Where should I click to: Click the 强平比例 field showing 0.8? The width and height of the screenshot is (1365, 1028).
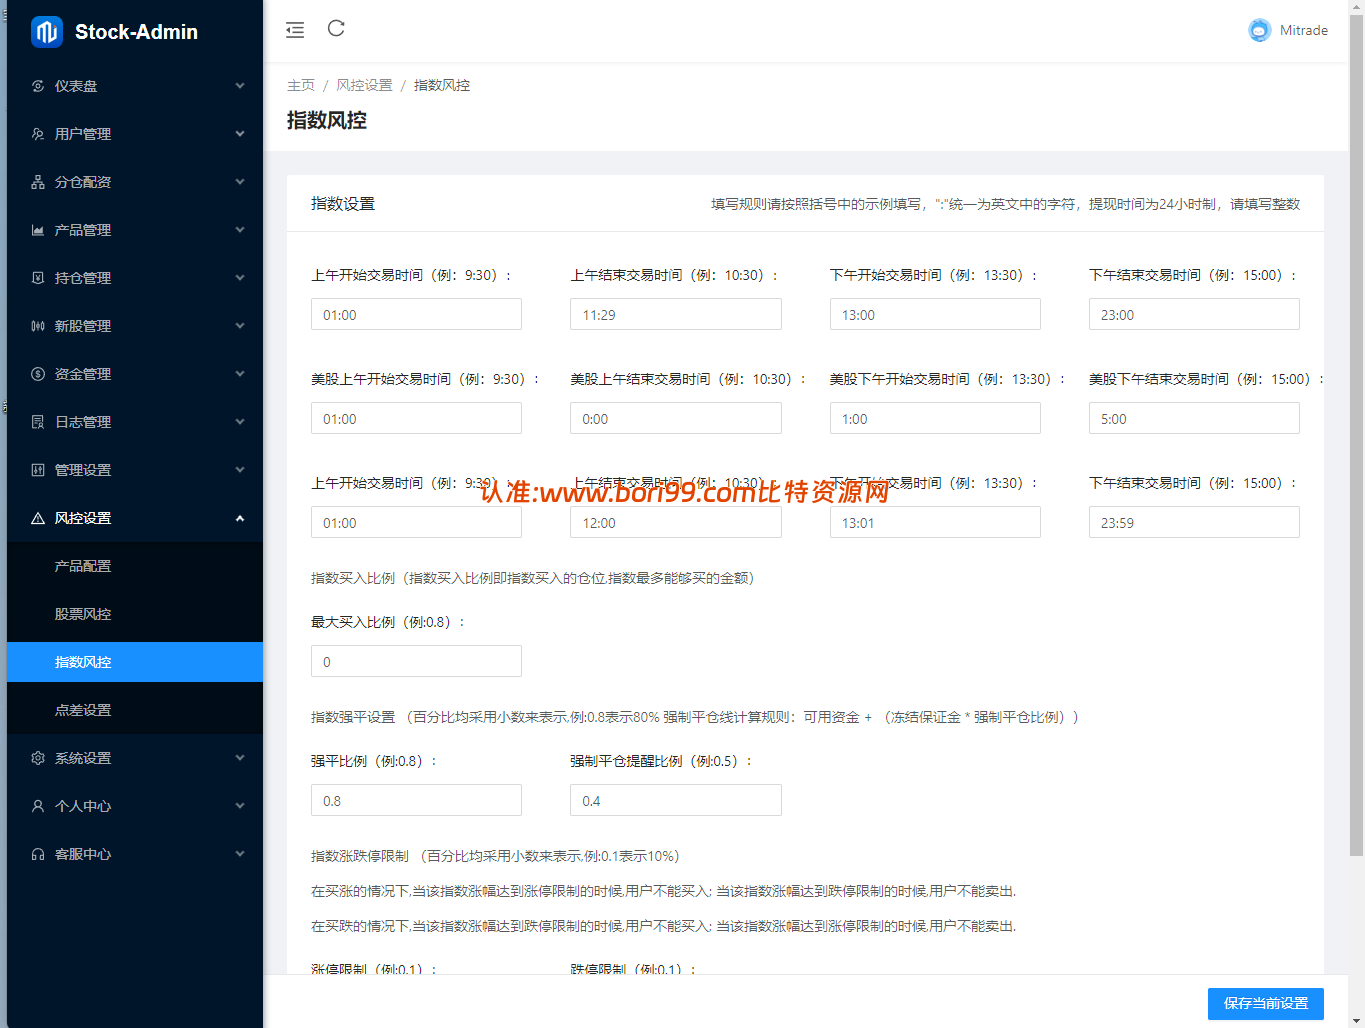pos(416,800)
